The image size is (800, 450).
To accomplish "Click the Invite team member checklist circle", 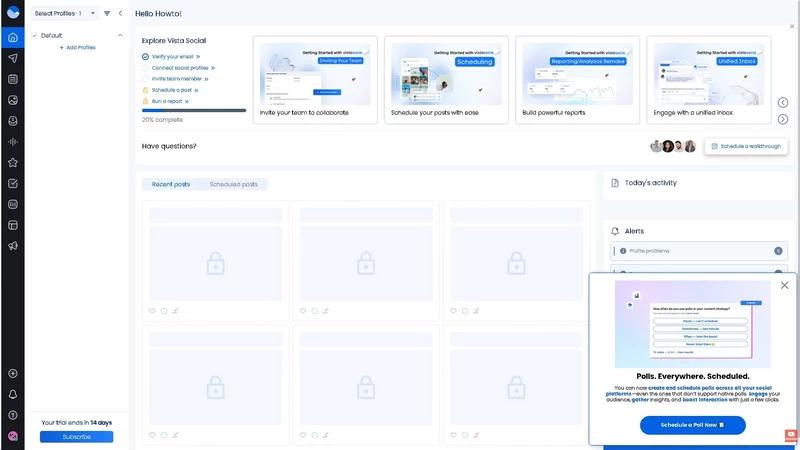I will click(x=145, y=79).
